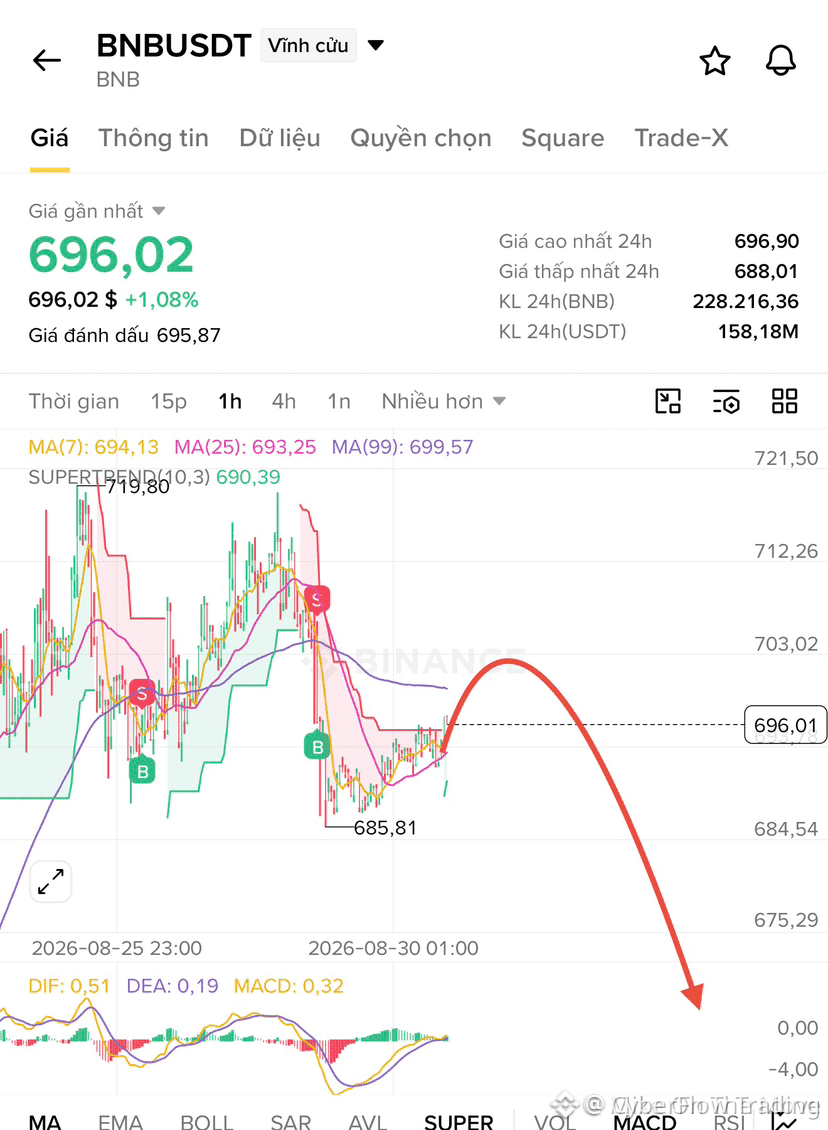Image resolution: width=828 pixels, height=1130 pixels.
Task: Open Dữ liệu tab
Action: (280, 138)
